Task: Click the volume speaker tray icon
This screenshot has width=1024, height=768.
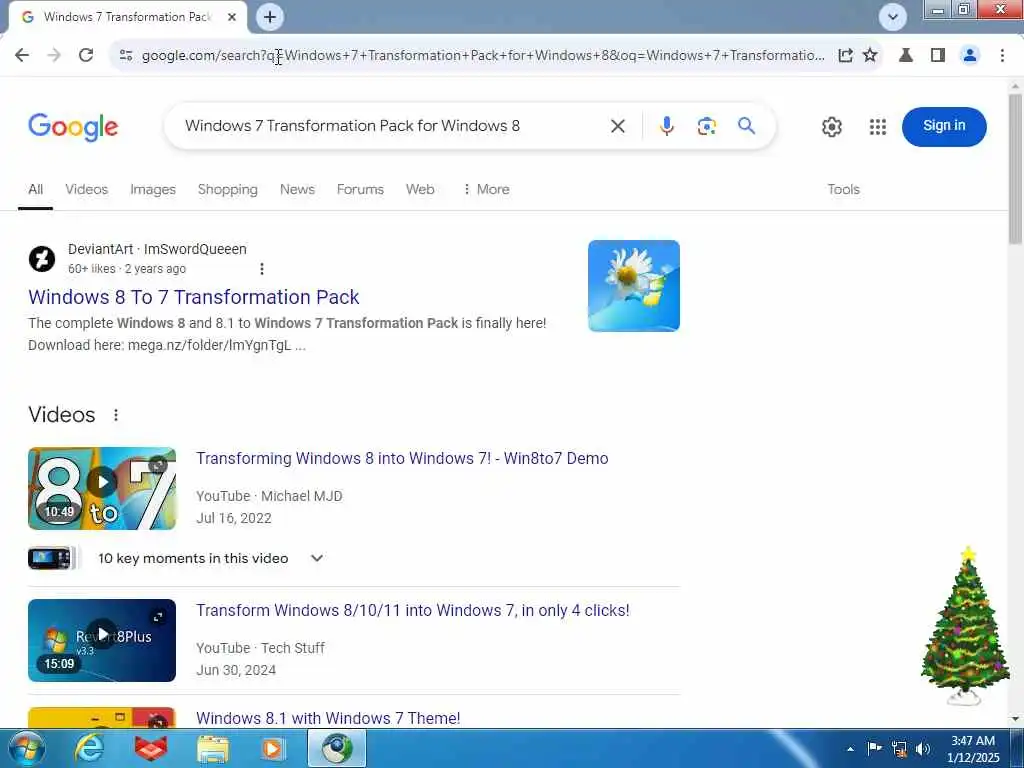Action: tap(923, 748)
